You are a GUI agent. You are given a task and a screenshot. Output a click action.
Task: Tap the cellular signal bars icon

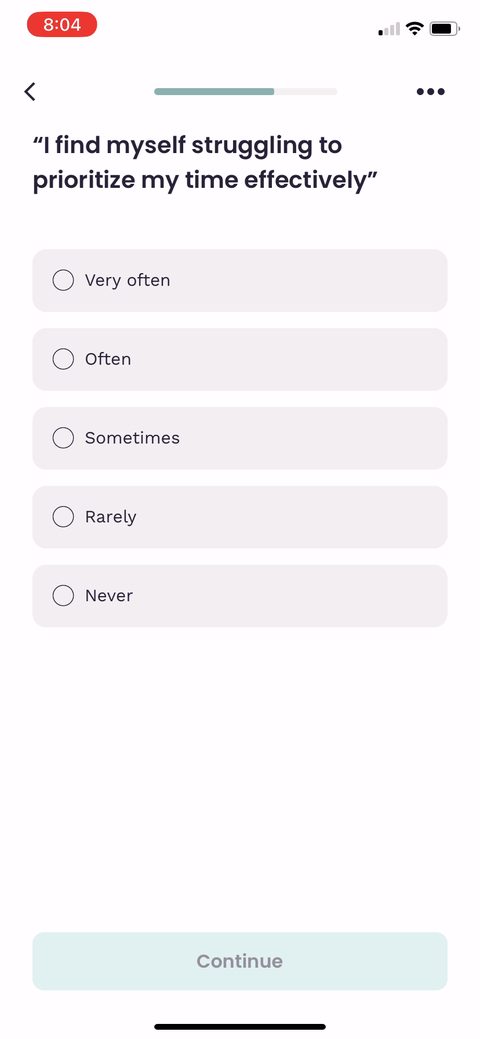tap(389, 29)
